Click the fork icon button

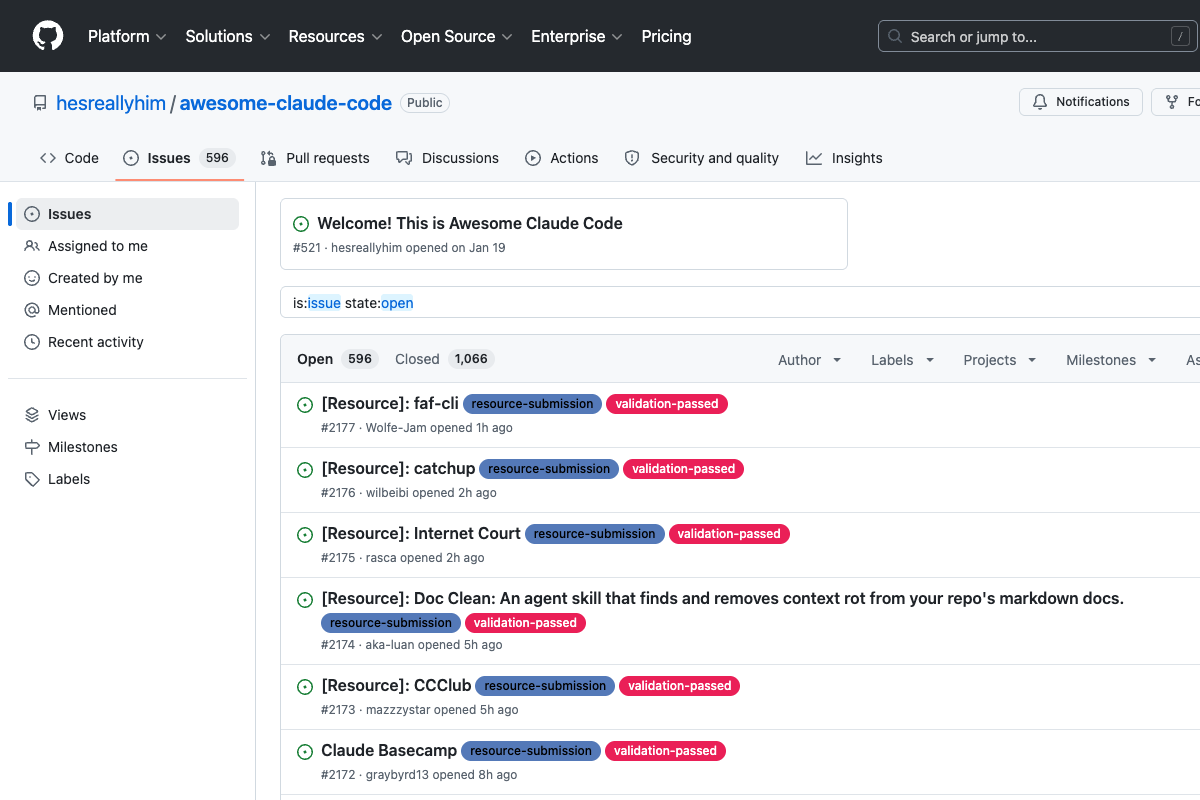(x=1172, y=102)
